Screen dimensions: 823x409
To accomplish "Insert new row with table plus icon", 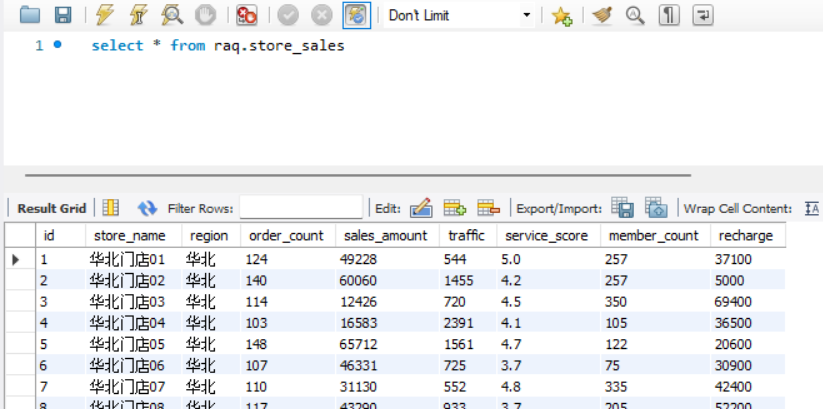I will pos(455,208).
